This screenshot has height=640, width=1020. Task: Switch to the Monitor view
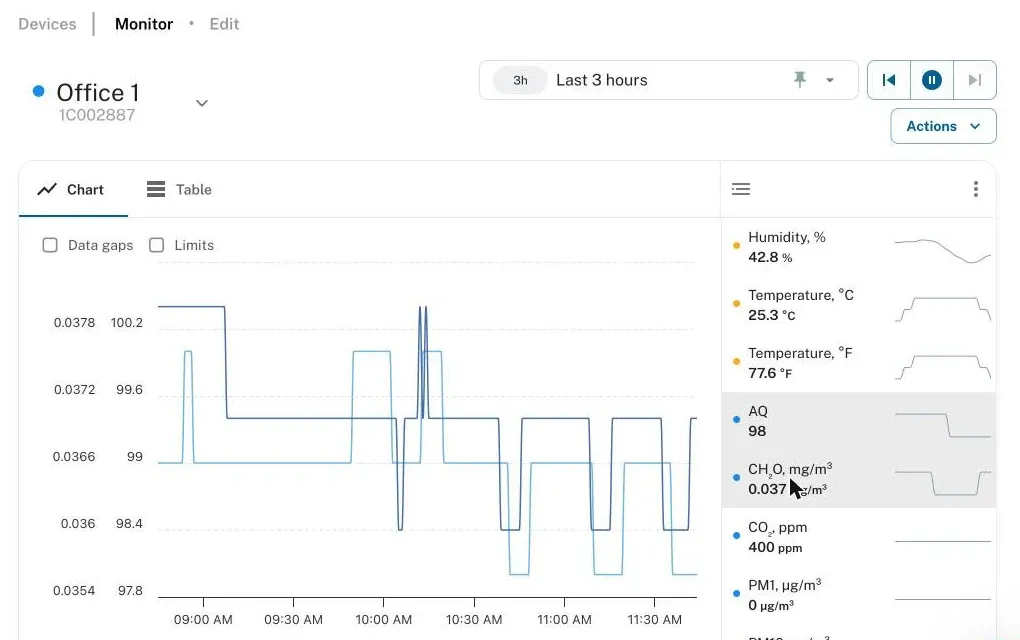pos(144,24)
